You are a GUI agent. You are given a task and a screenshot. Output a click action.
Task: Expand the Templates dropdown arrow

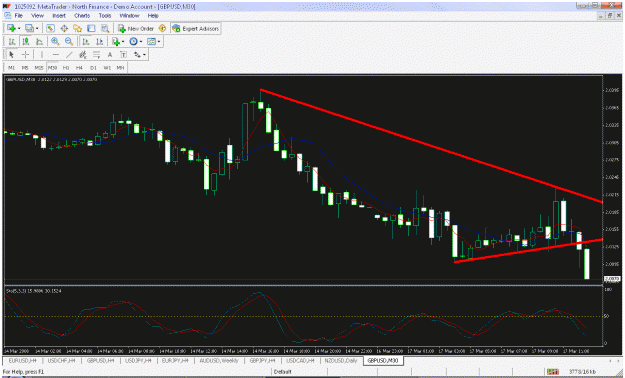tap(159, 42)
